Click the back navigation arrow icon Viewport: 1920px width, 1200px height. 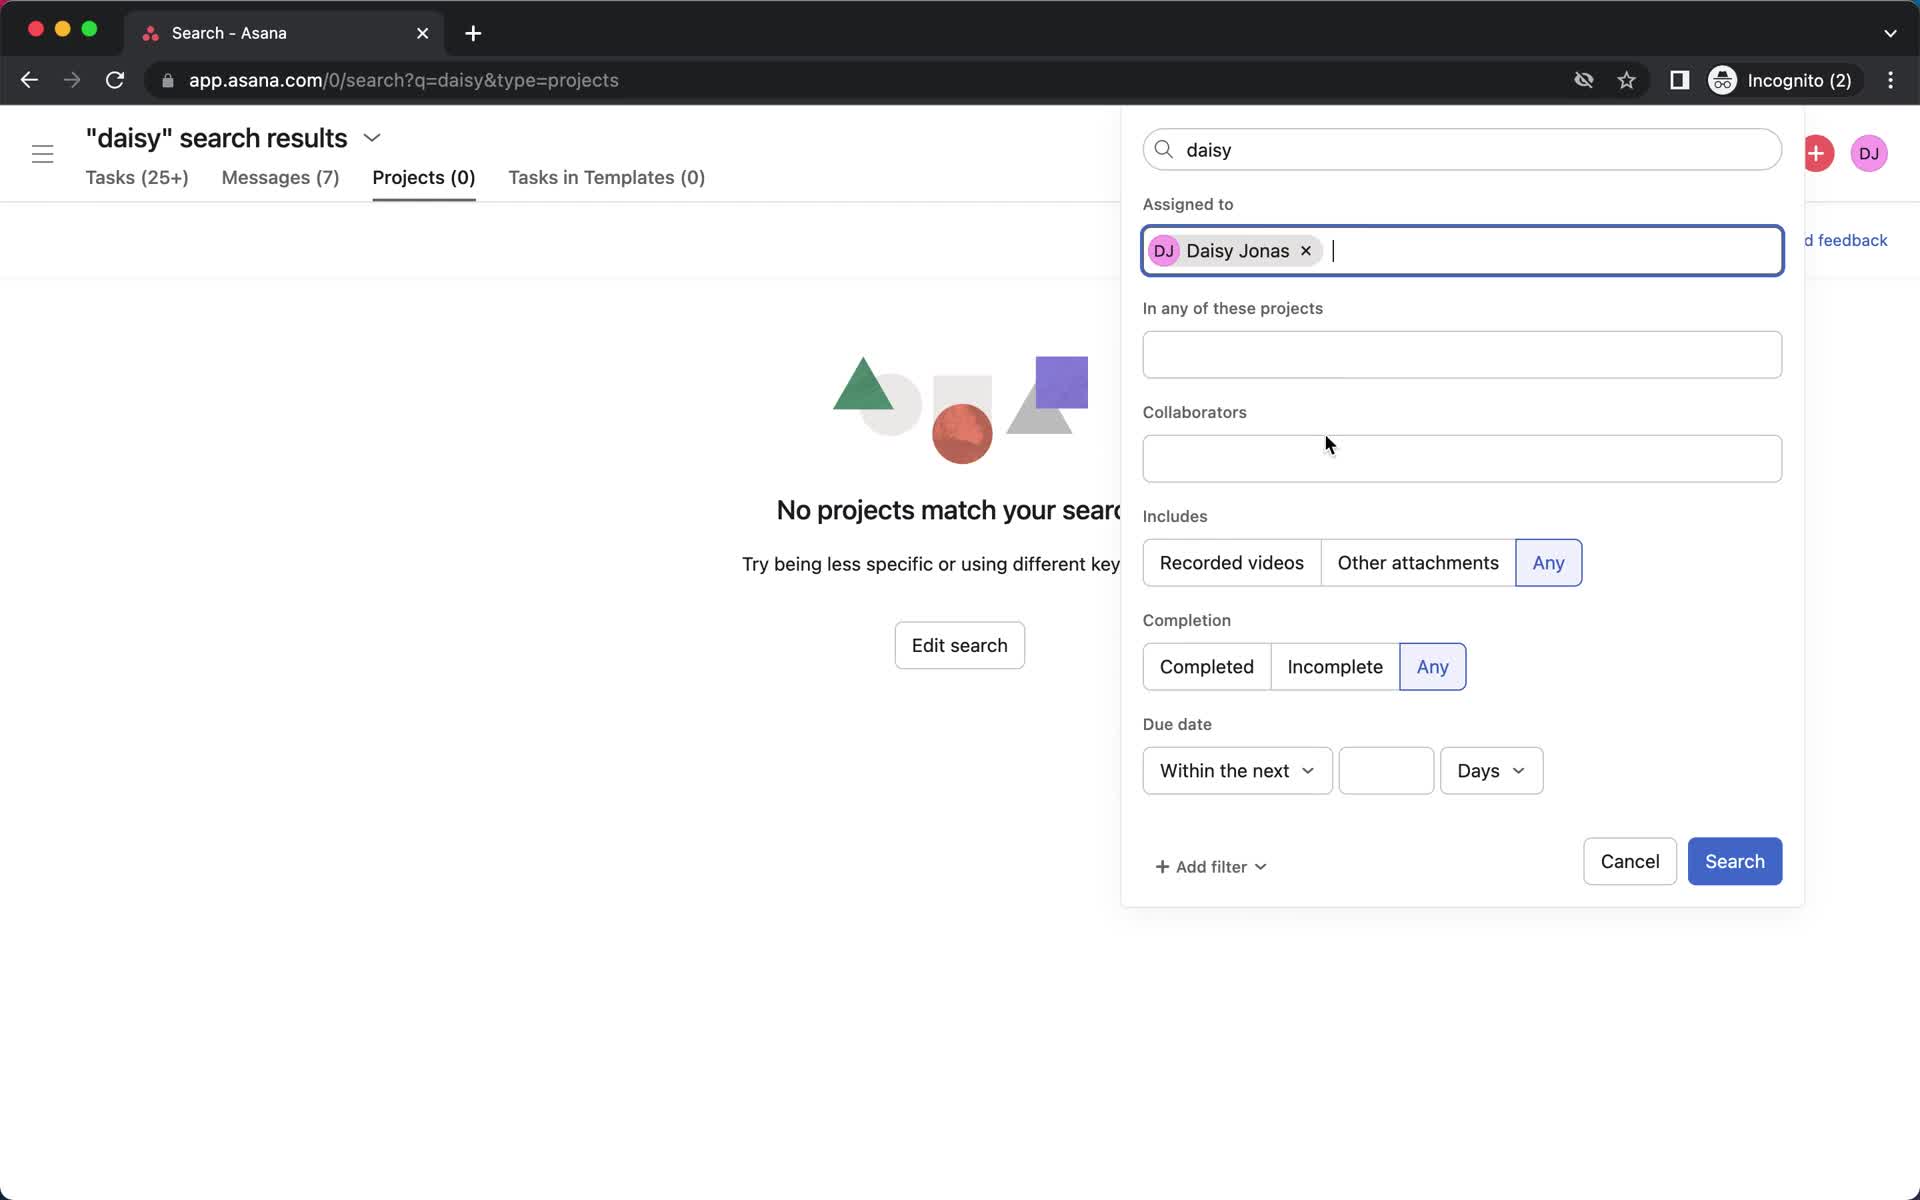tap(28, 79)
